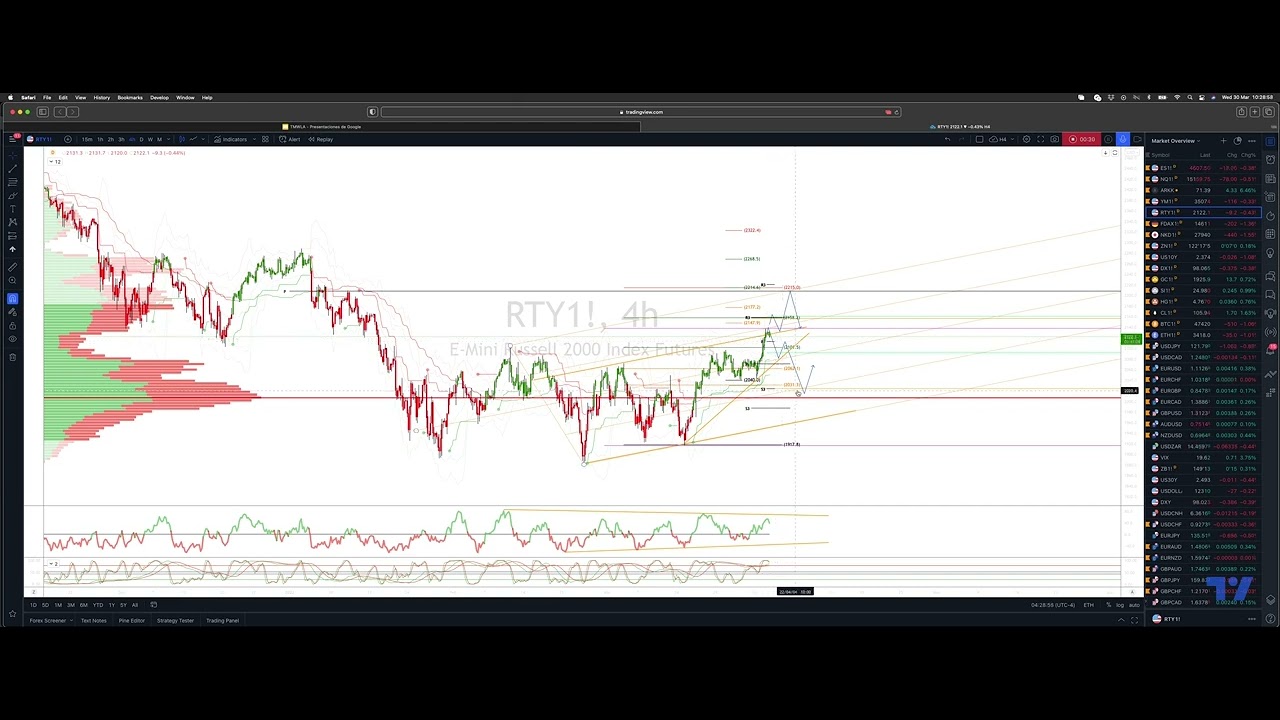Toggle log scale on price axis
1280x720 pixels.
tap(1120, 605)
